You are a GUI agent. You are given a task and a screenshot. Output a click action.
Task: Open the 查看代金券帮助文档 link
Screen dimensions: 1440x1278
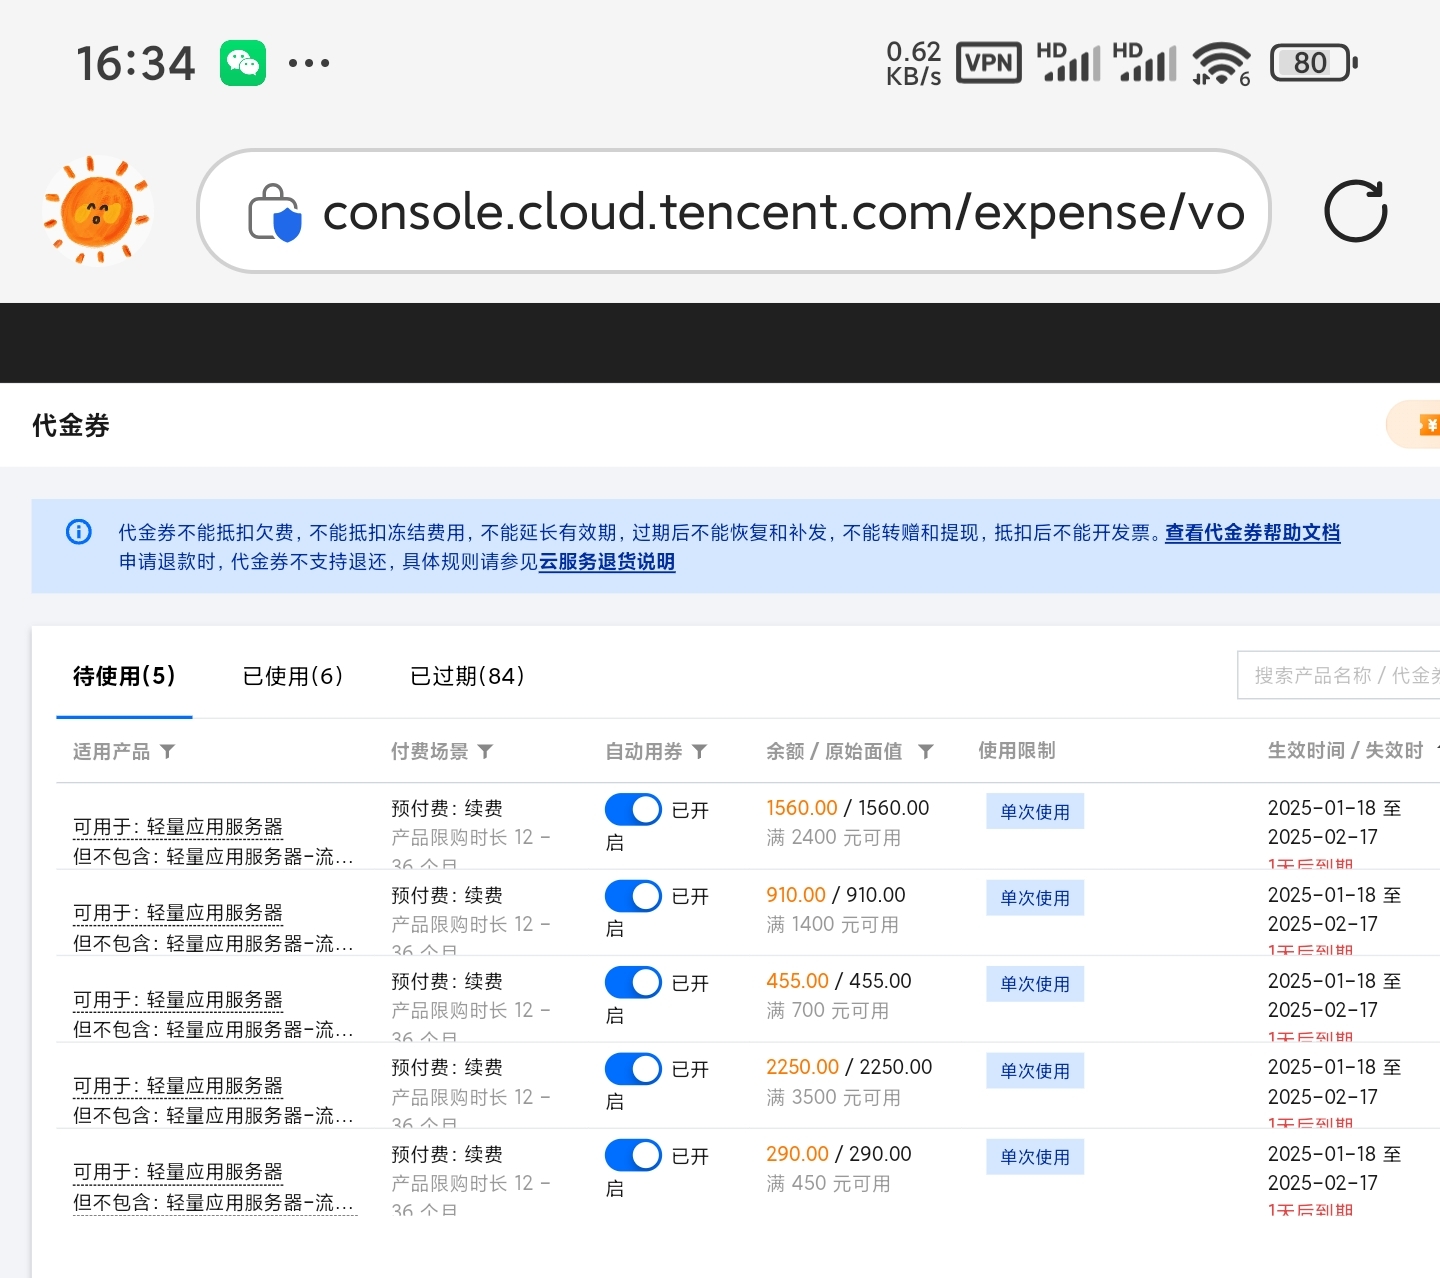pos(1252,533)
